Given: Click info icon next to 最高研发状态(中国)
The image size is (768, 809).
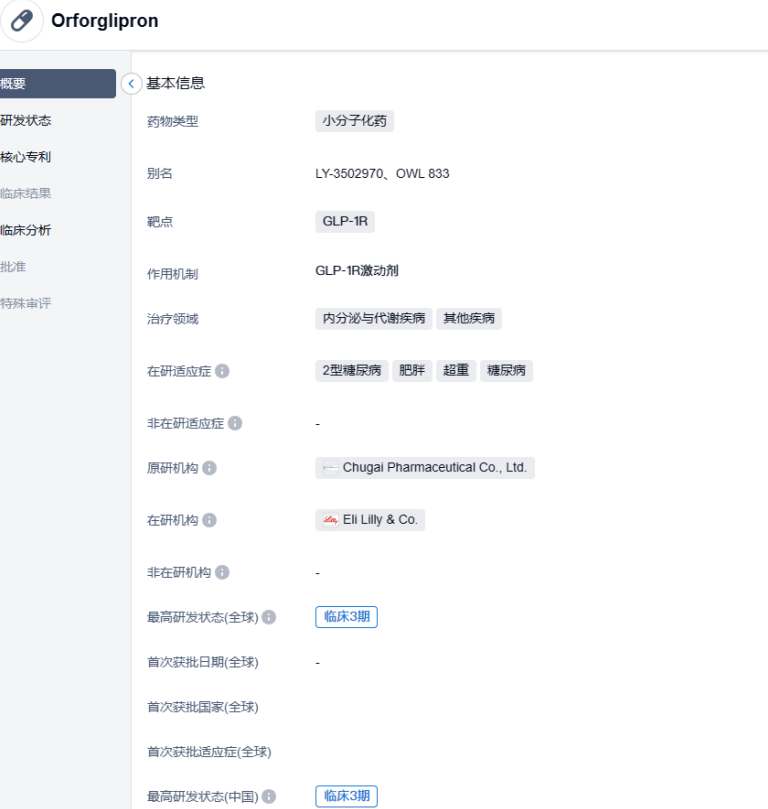Looking at the screenshot, I should coord(269,797).
